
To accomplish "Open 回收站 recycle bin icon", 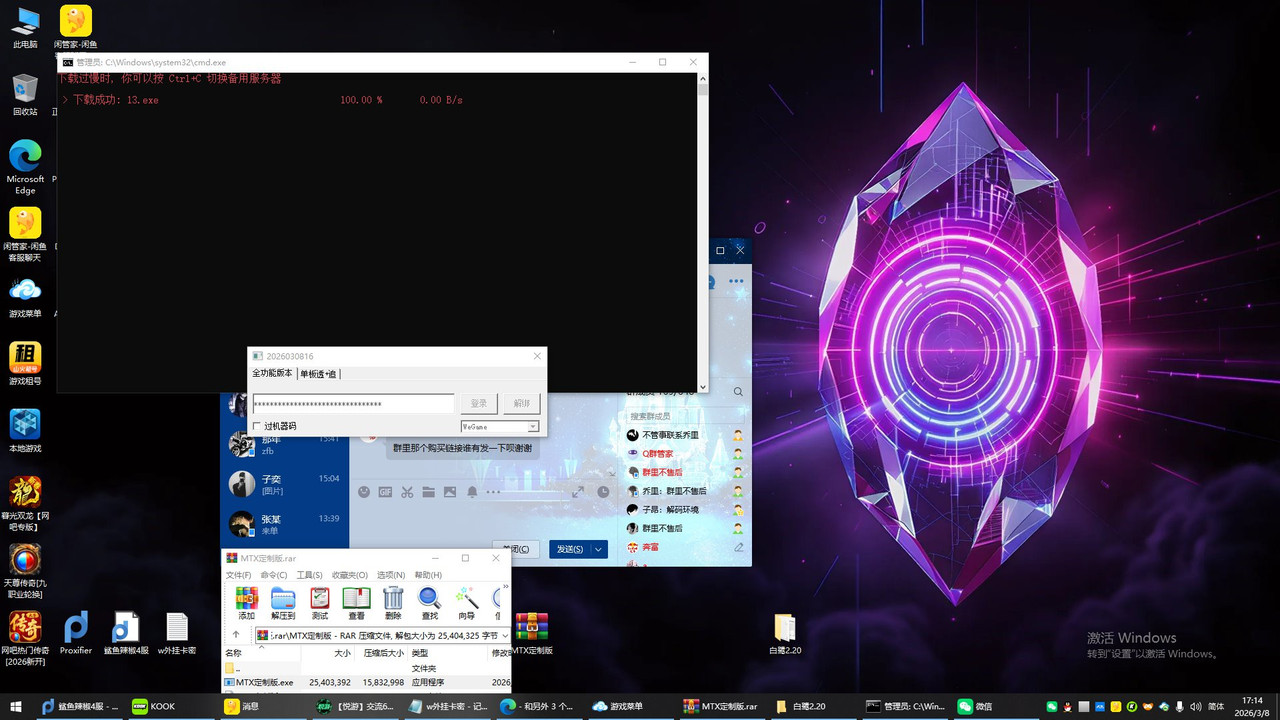I will 25,95.
